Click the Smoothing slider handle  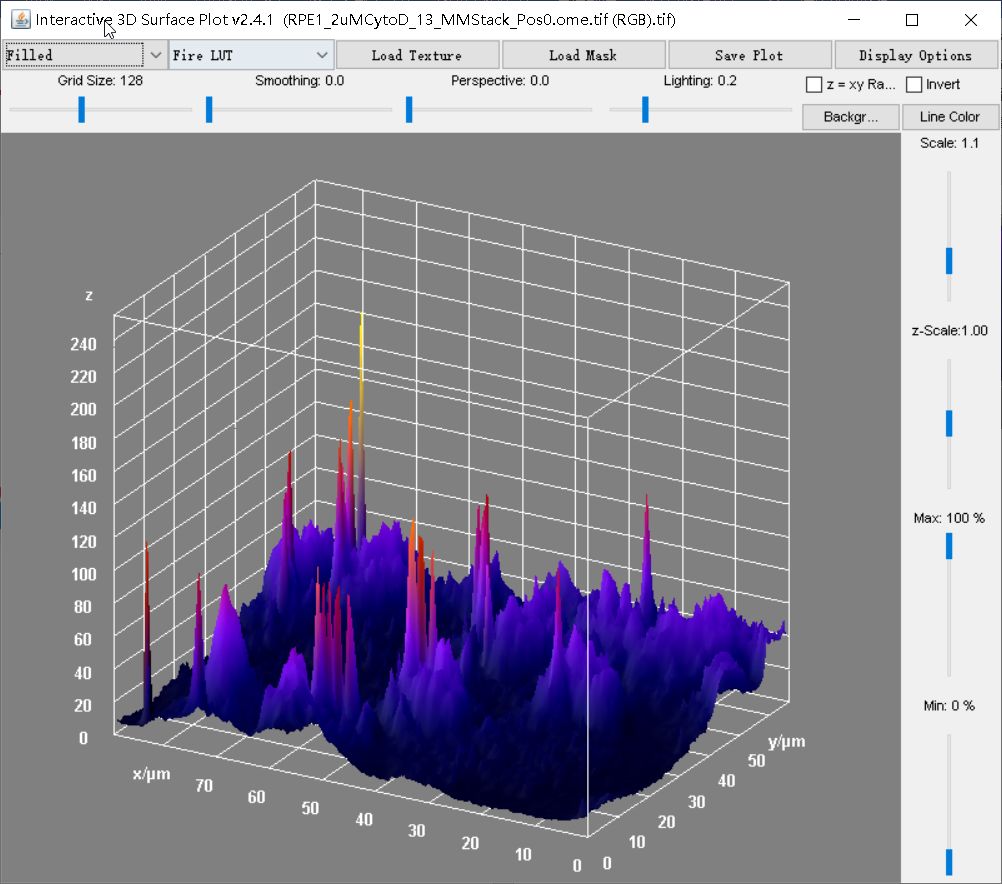[209, 109]
